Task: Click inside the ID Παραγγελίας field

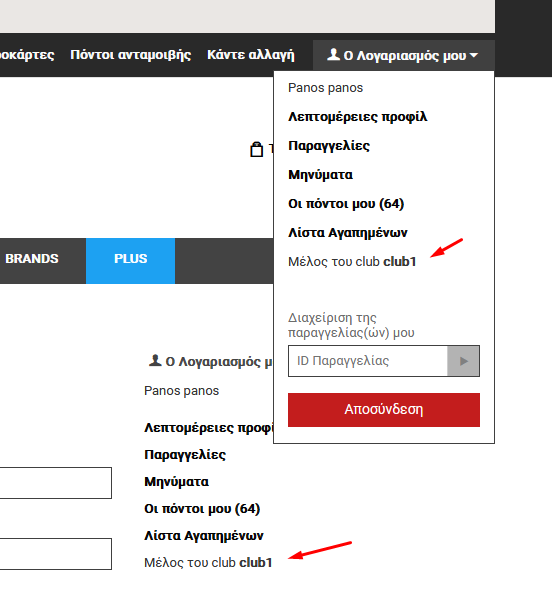Action: (x=368, y=361)
